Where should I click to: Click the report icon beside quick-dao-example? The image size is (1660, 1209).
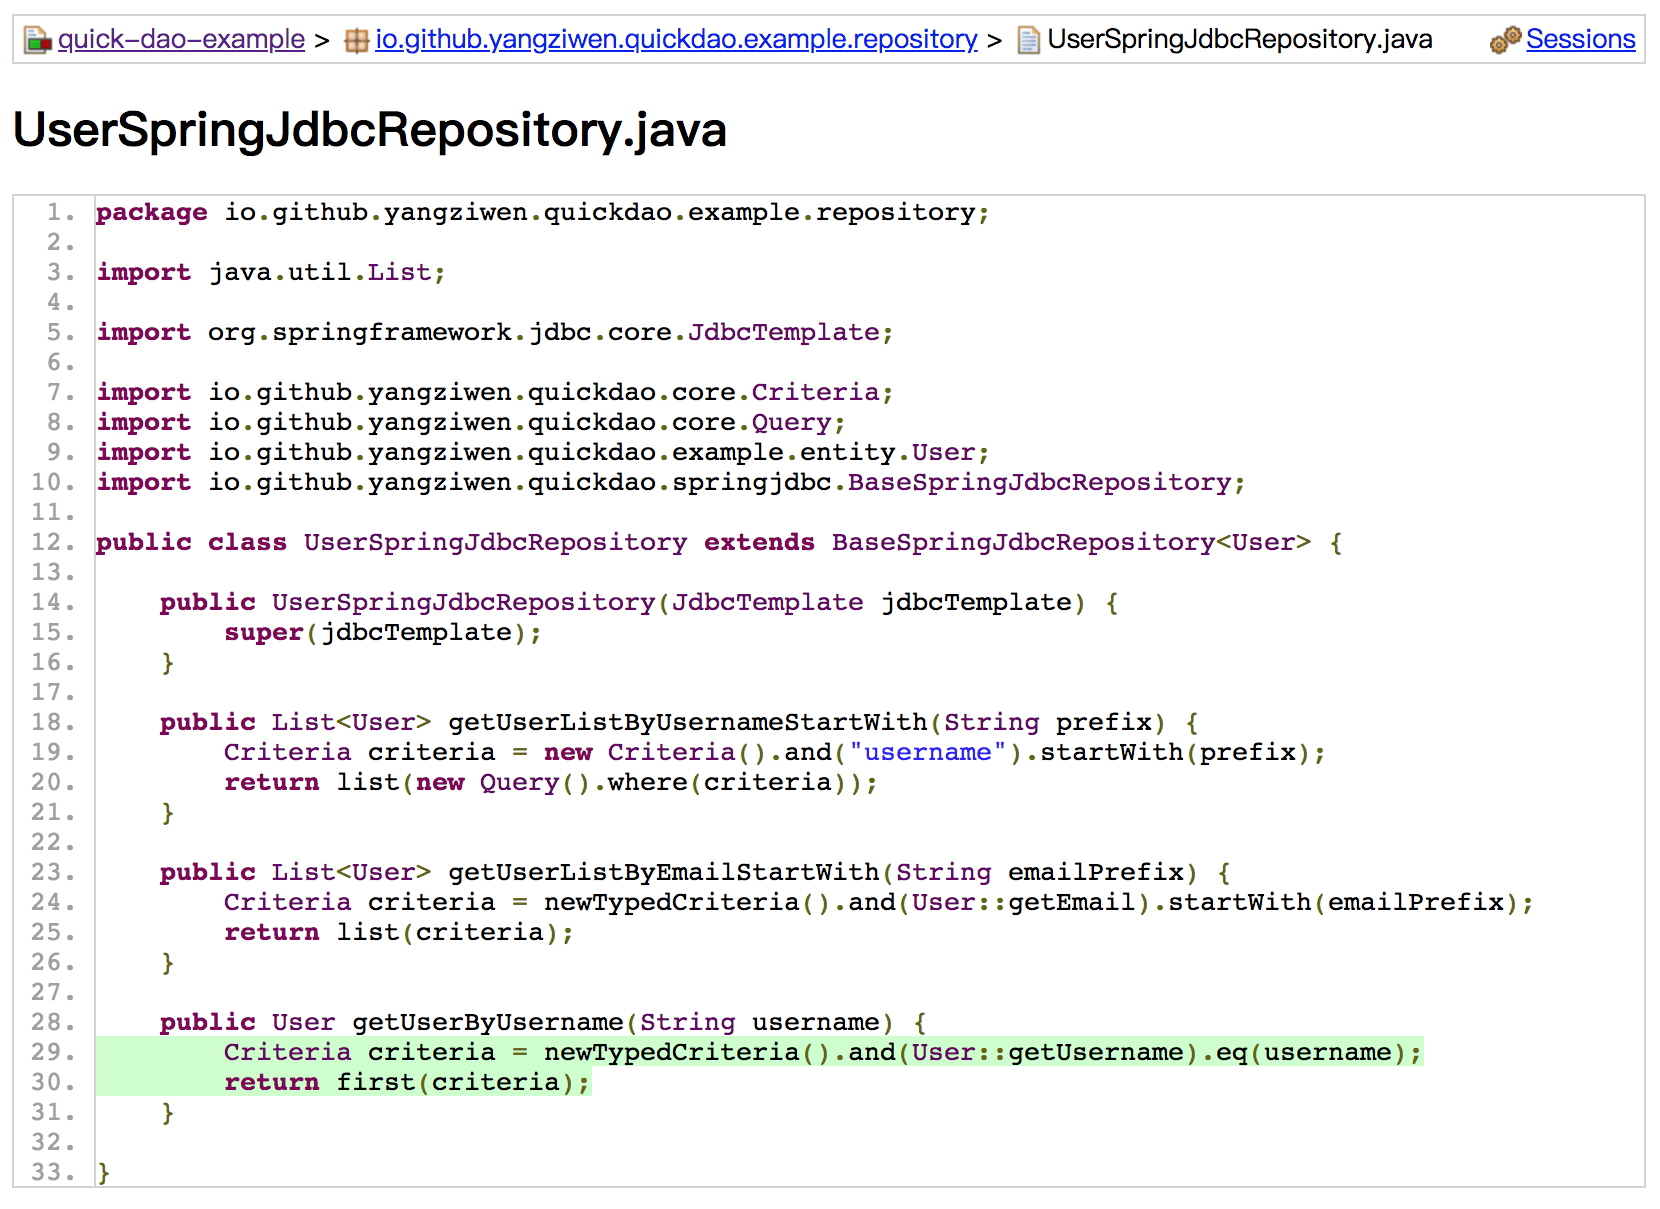click(x=38, y=41)
